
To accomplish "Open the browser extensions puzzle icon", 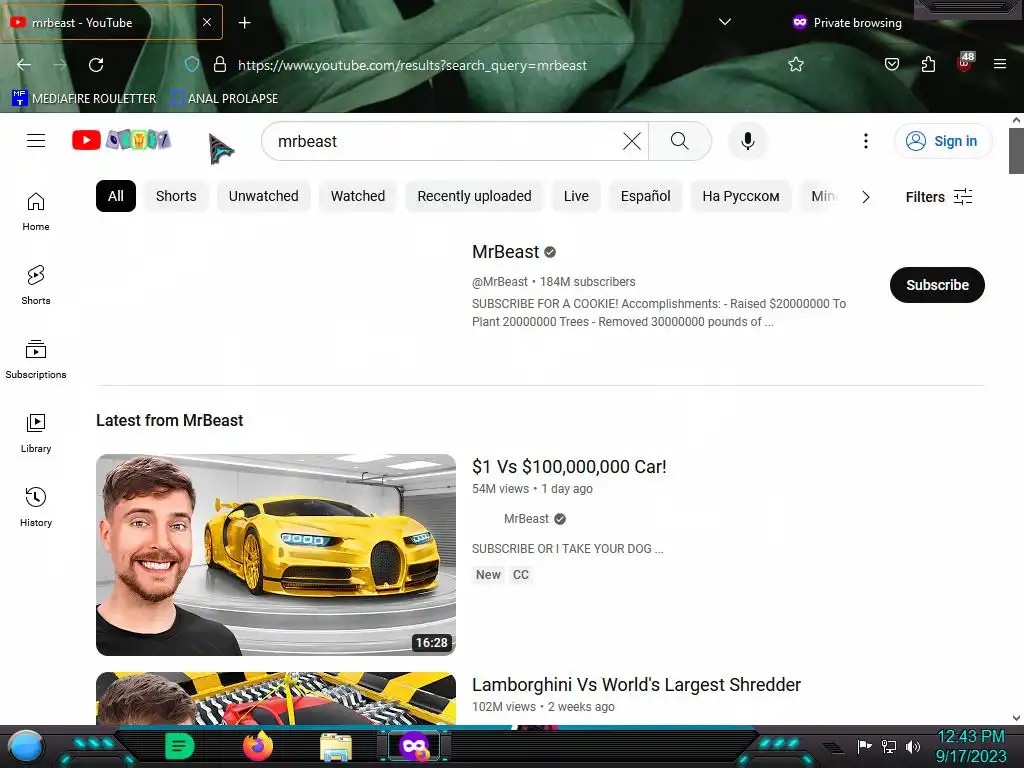I will point(928,65).
